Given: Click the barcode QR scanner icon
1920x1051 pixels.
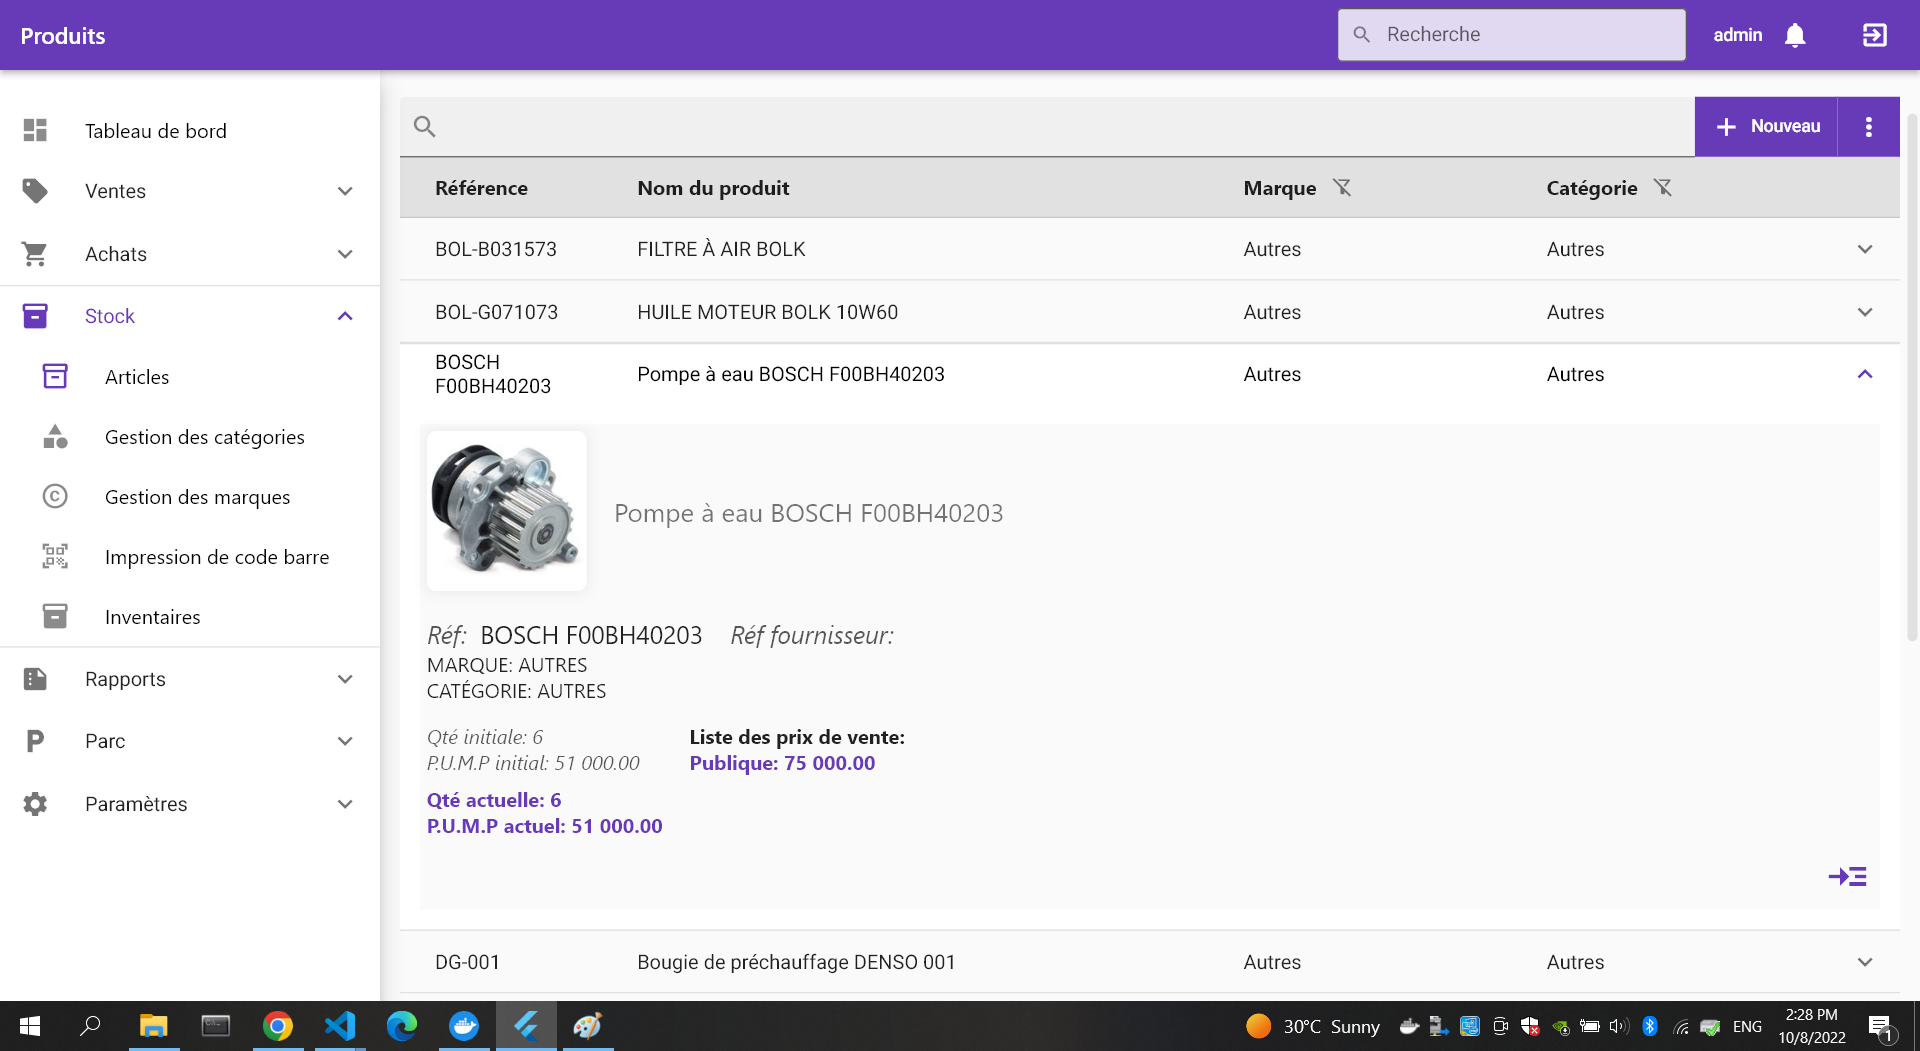Looking at the screenshot, I should [x=55, y=556].
